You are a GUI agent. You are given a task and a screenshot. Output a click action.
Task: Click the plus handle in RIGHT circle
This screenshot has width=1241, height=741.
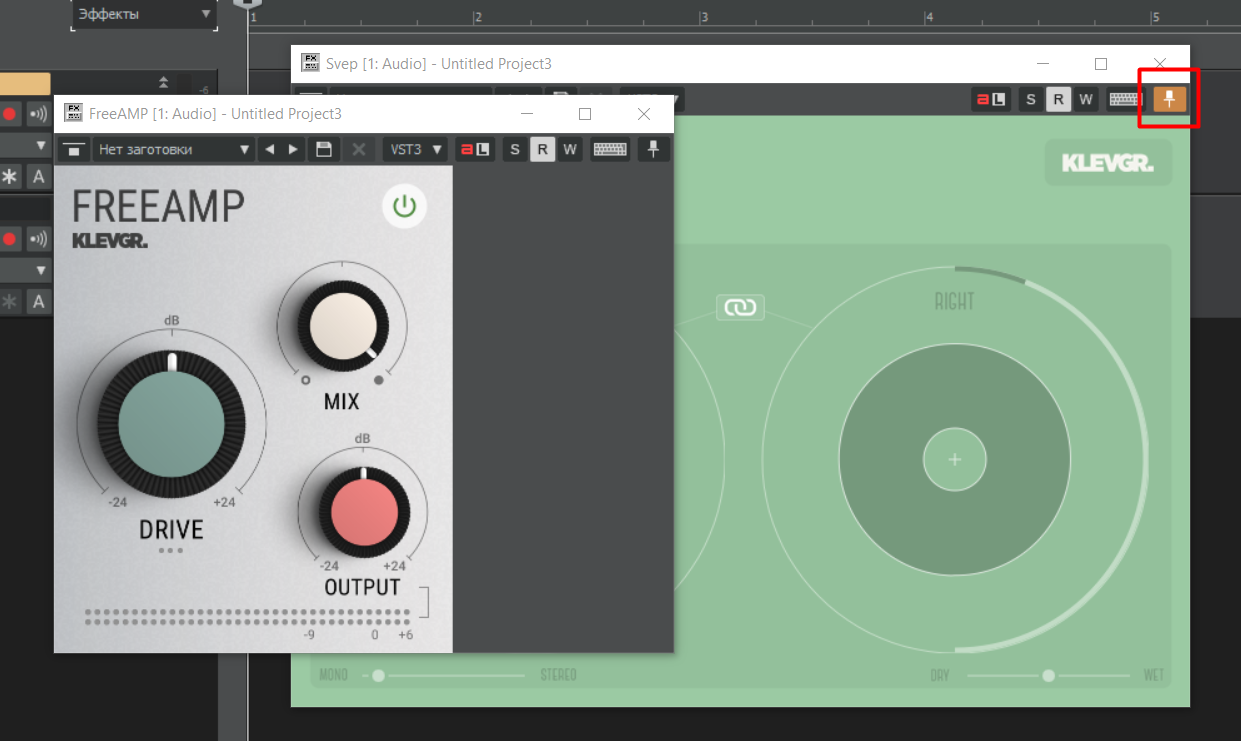955,460
